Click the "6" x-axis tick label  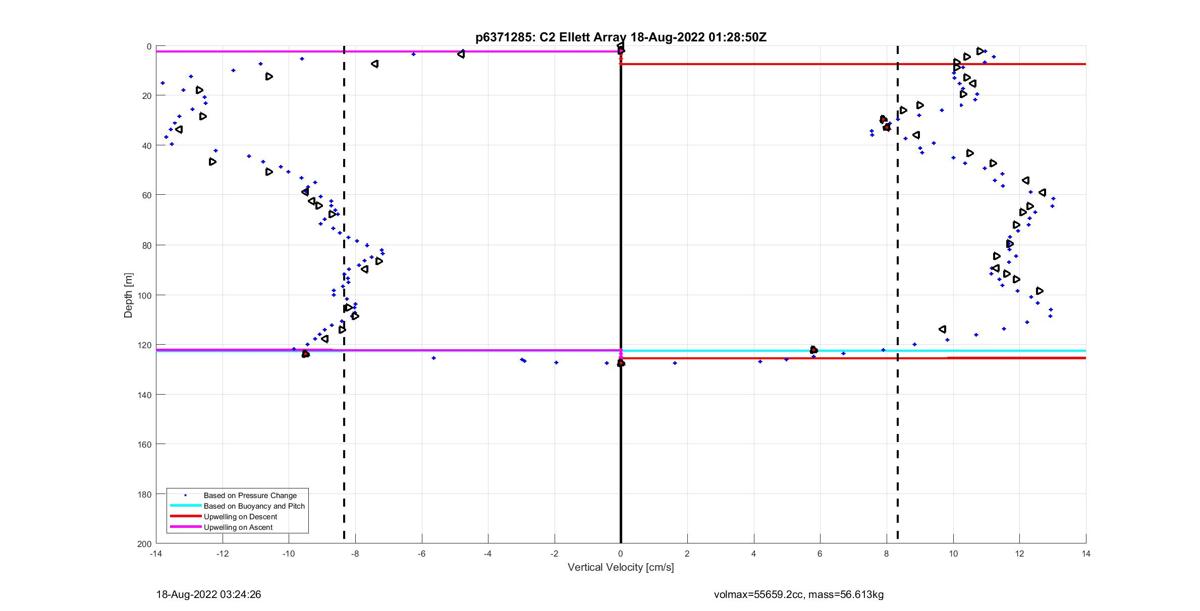[x=820, y=553]
